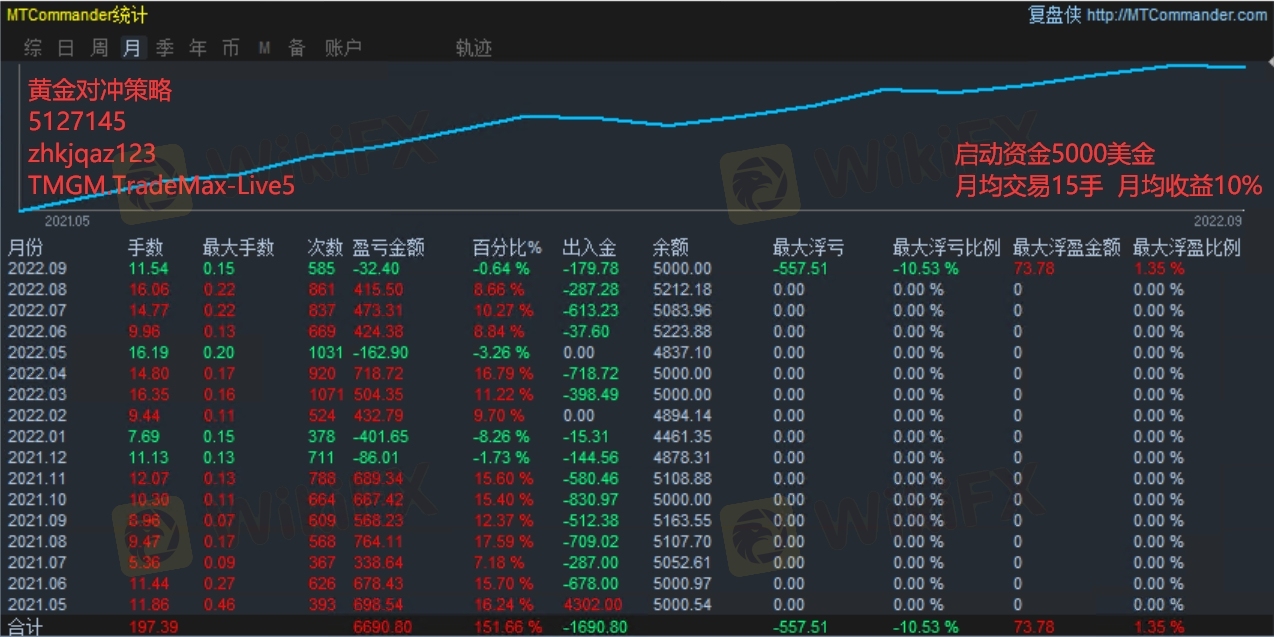
Task: Open the 日 daily statistics tab
Action: [x=66, y=48]
